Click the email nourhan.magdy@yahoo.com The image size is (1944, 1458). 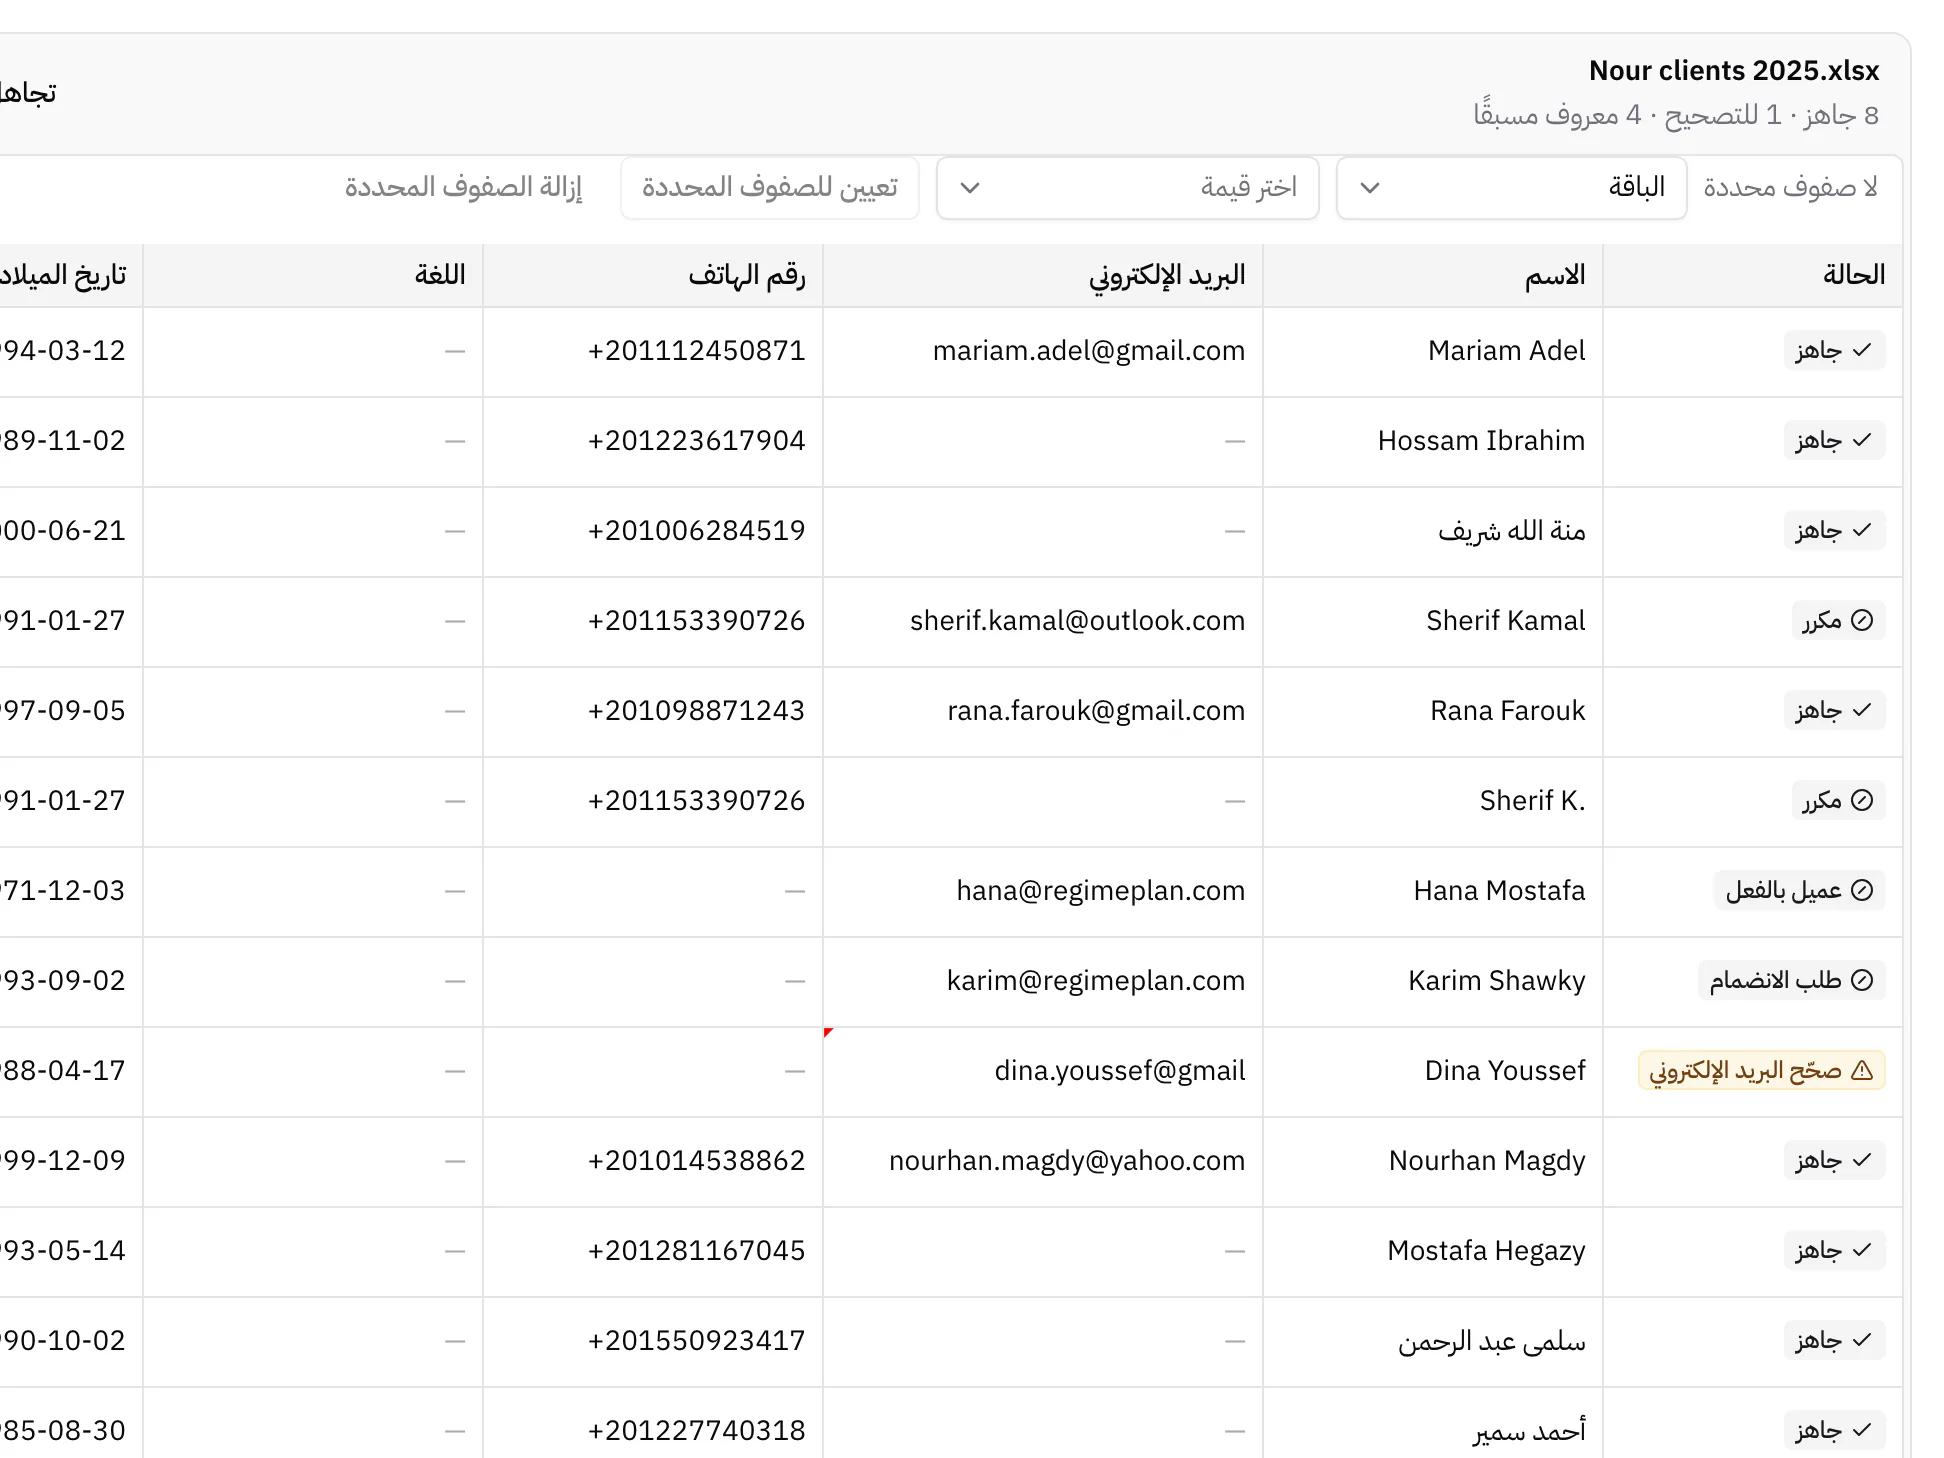click(x=1067, y=1161)
